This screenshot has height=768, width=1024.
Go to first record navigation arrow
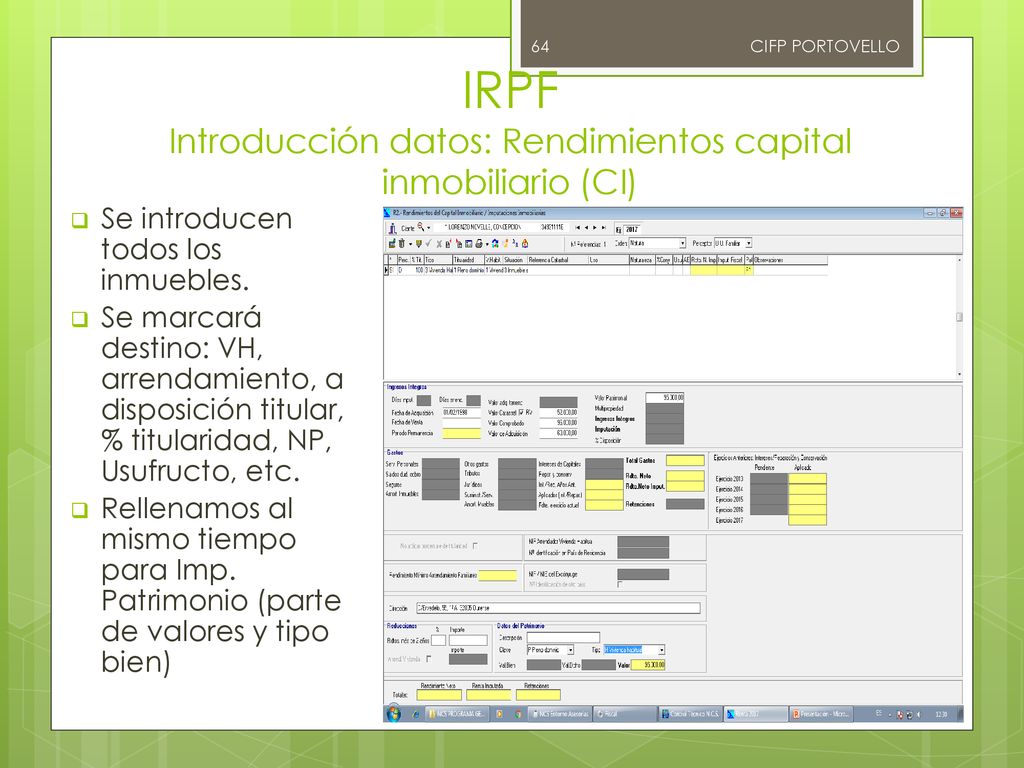577,228
